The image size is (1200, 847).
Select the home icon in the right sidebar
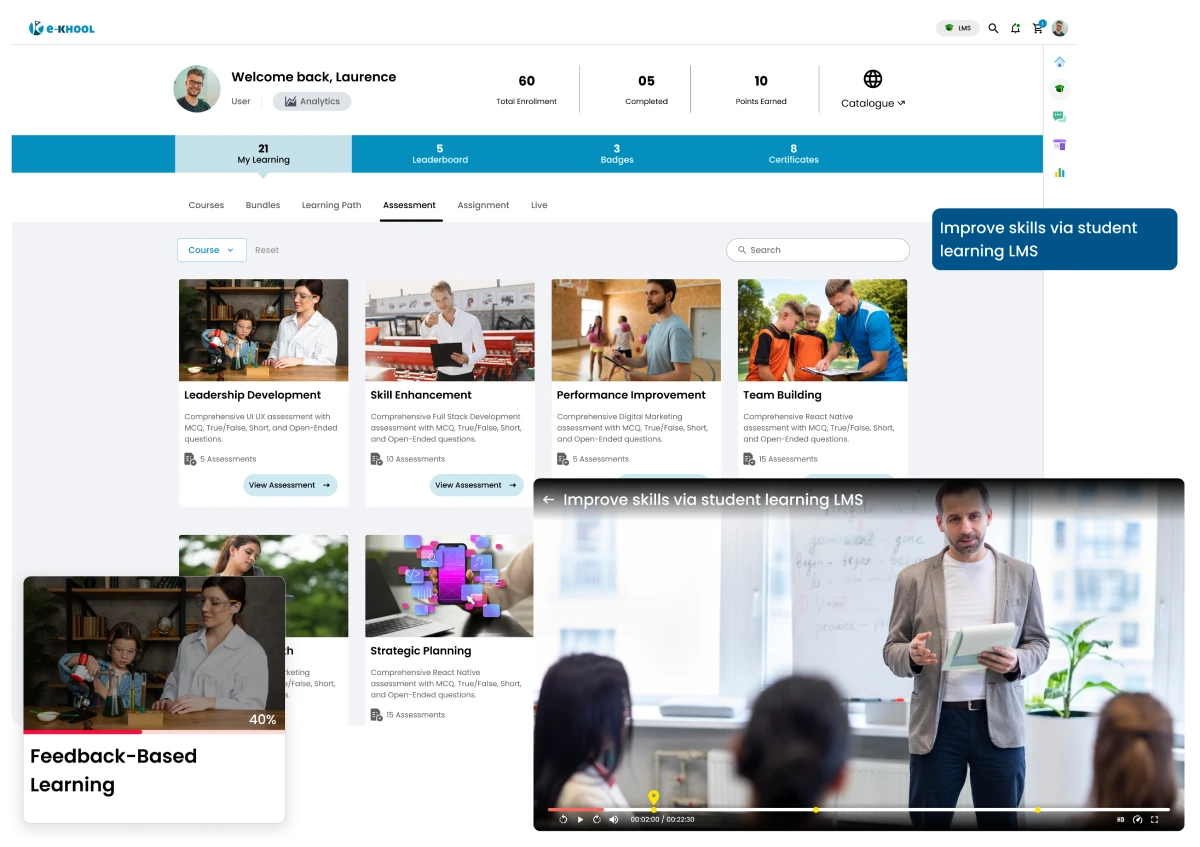[x=1060, y=61]
